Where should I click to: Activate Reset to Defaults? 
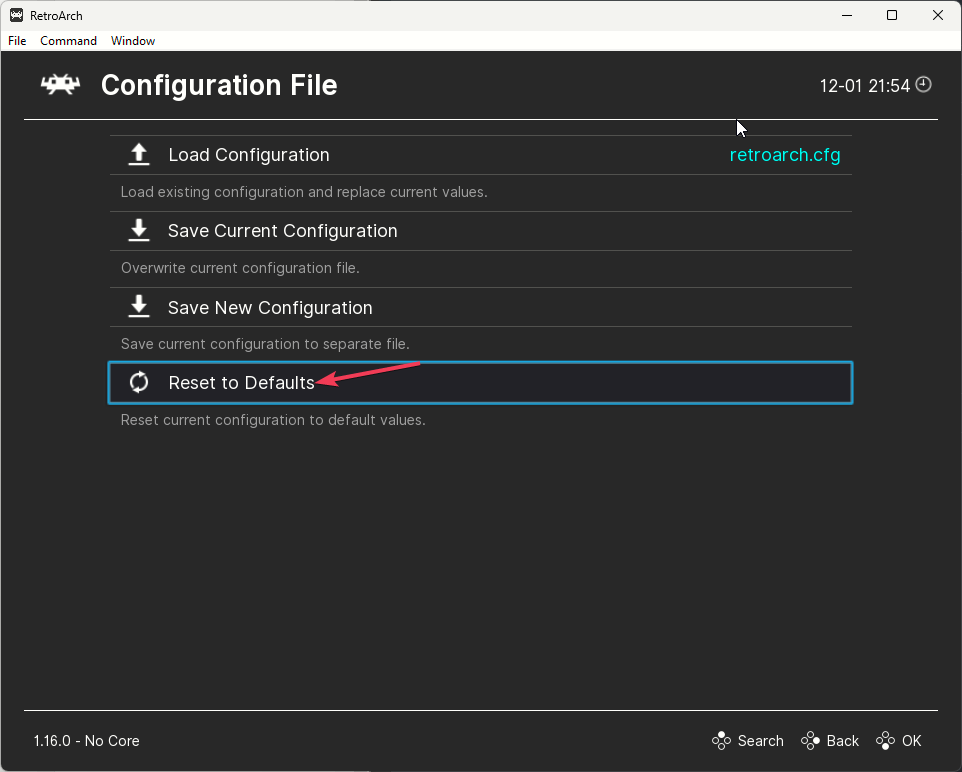(x=241, y=382)
